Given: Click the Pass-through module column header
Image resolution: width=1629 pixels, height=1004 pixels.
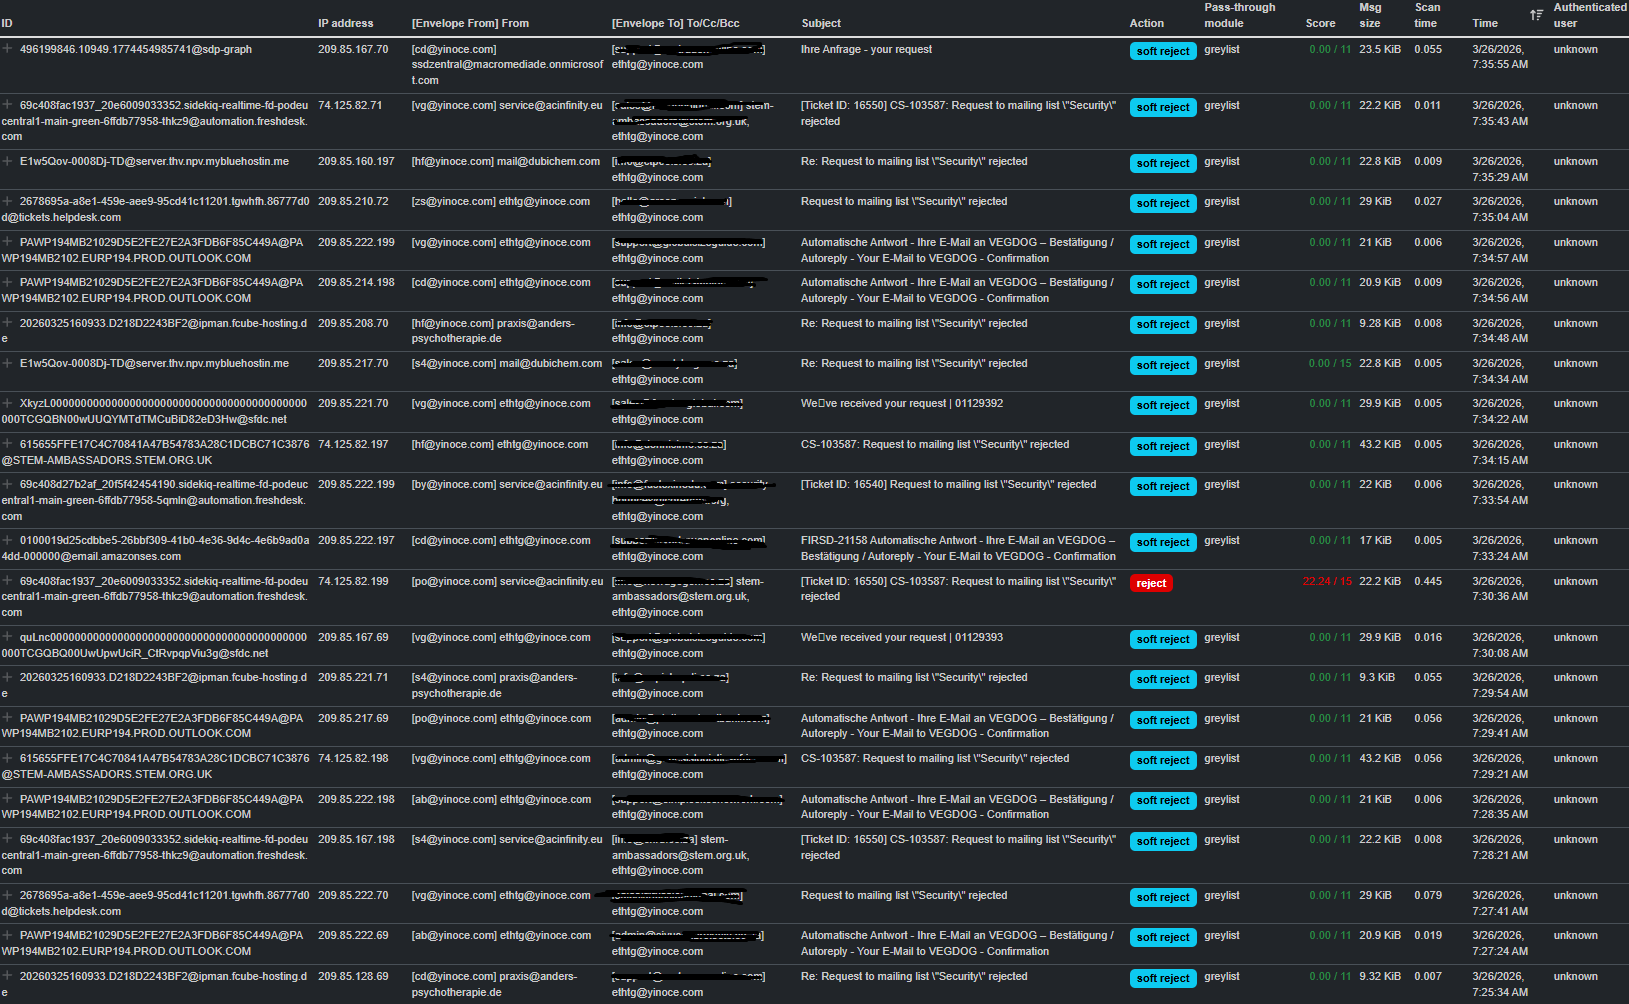Looking at the screenshot, I should (x=1239, y=15).
